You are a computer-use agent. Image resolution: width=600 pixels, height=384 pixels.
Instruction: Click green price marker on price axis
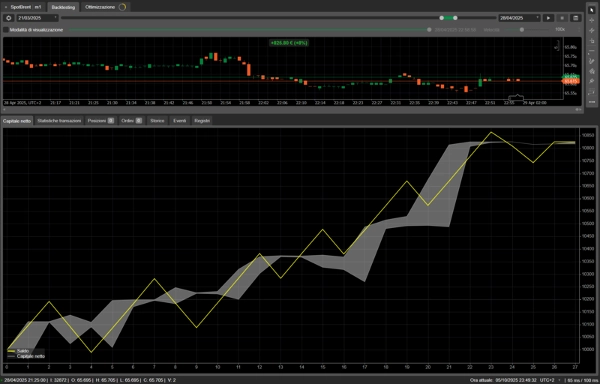tap(571, 77)
